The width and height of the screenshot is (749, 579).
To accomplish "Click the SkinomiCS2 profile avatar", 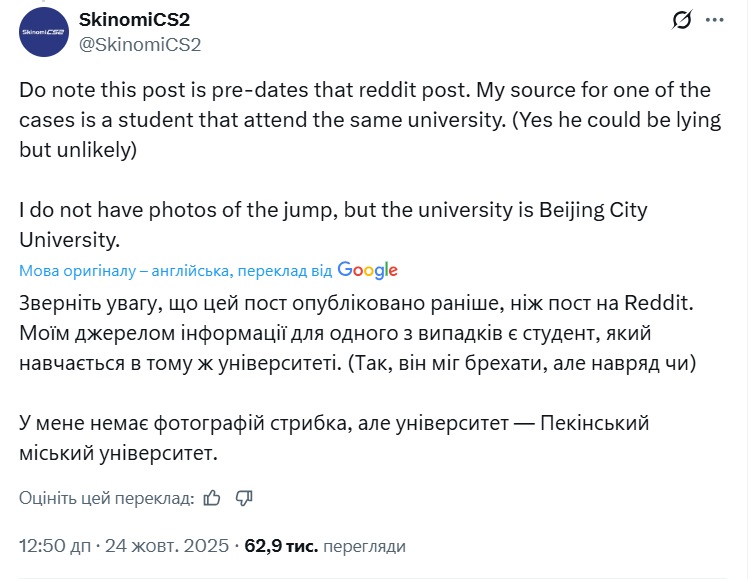I will click(x=43, y=33).
